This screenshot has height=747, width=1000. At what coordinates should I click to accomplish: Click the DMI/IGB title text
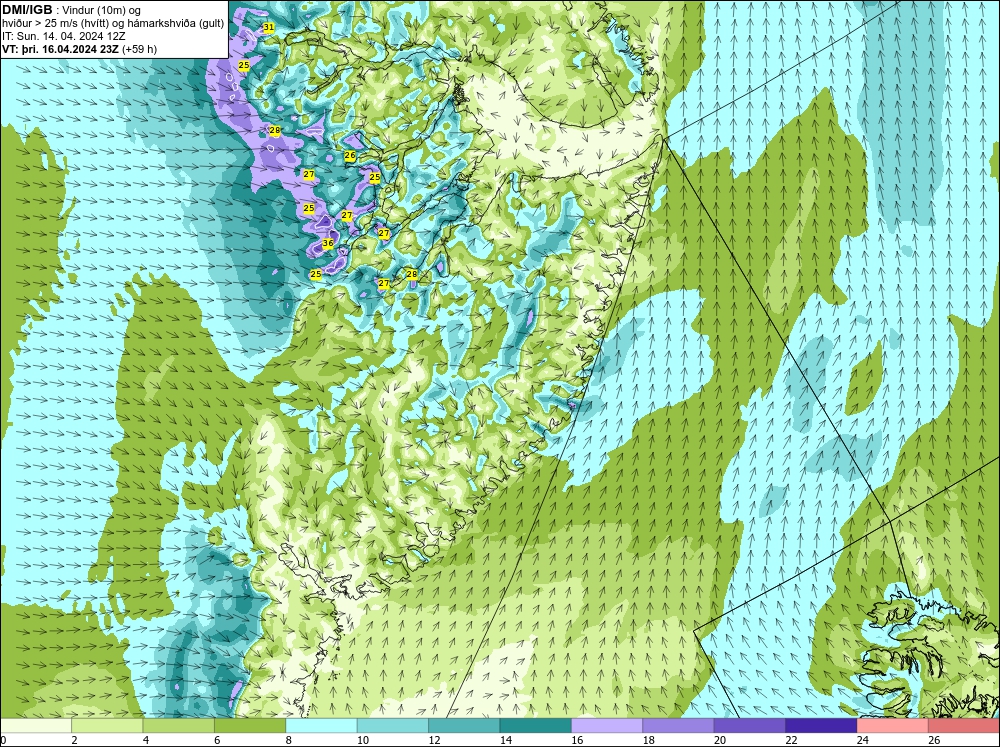[x=27, y=10]
